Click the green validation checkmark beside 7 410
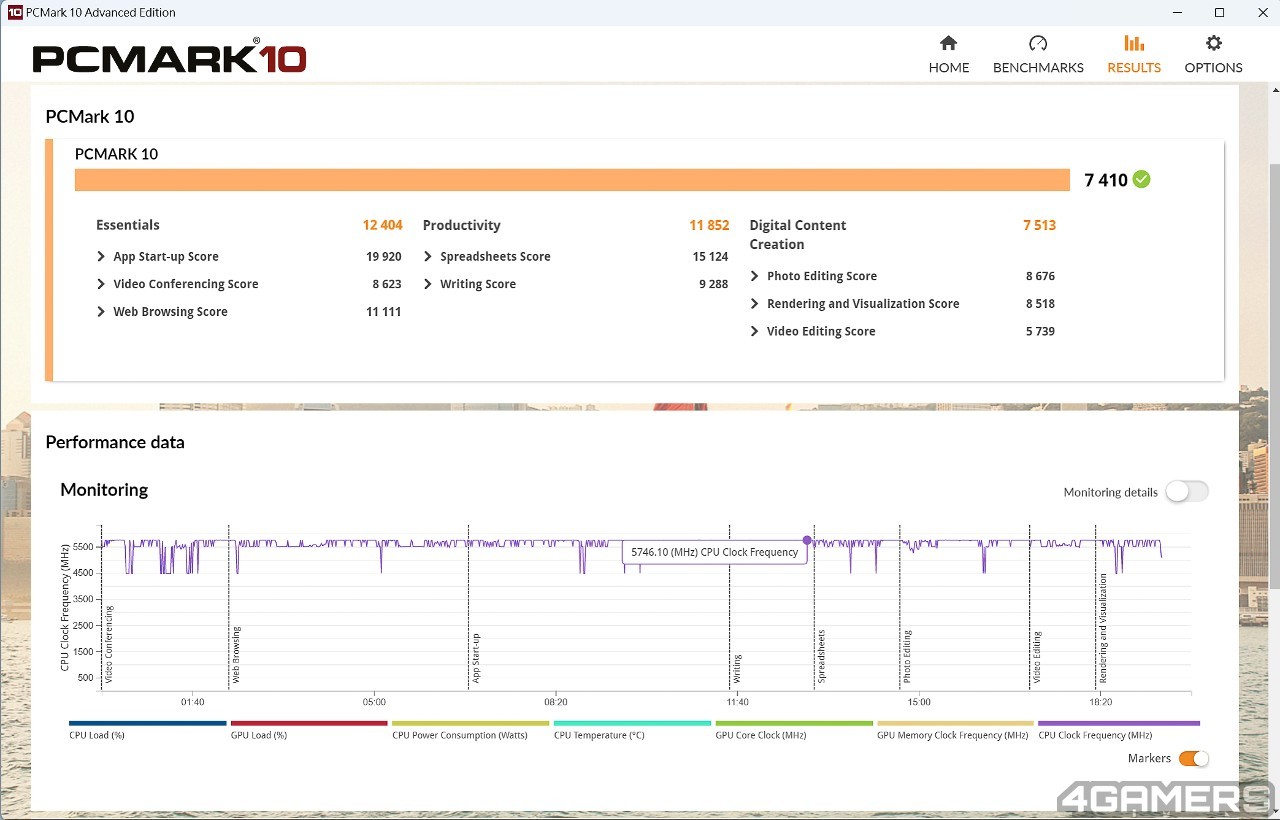 [x=1142, y=179]
